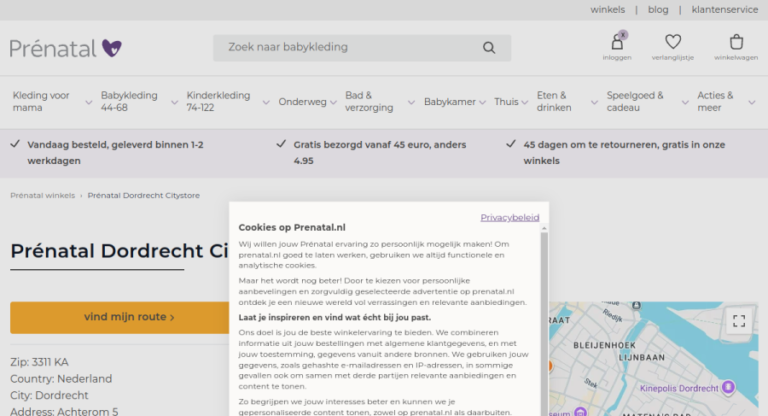Open the Thuis menu item

[506, 102]
